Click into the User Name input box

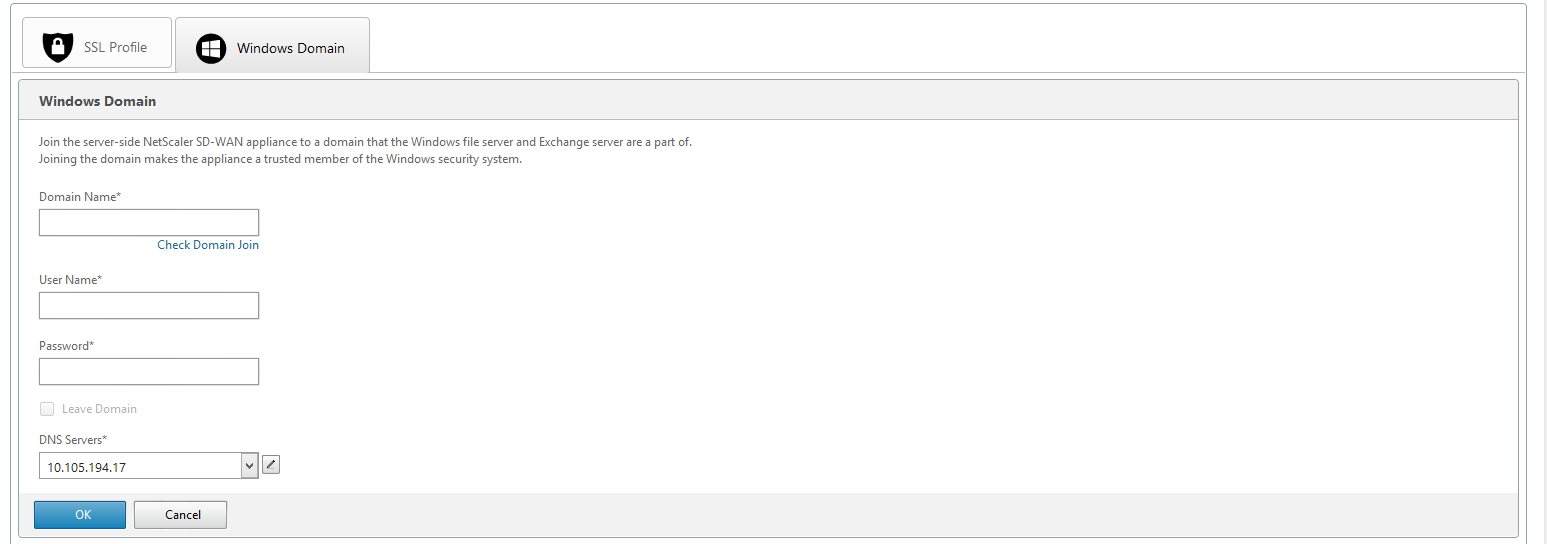coord(149,305)
